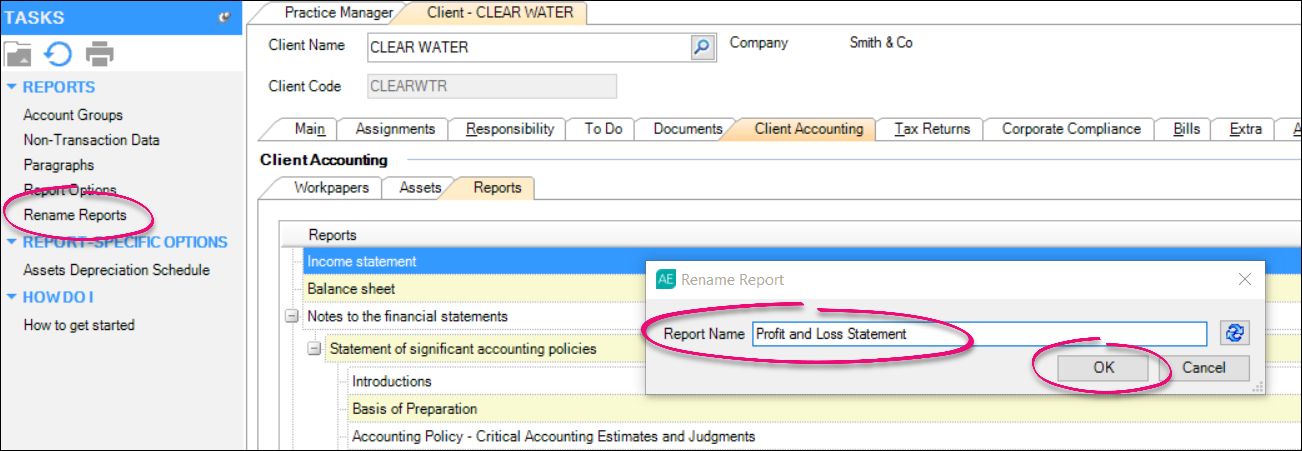Collapse Notes to the financial statements node
The width and height of the screenshot is (1302, 451).
[x=292, y=316]
